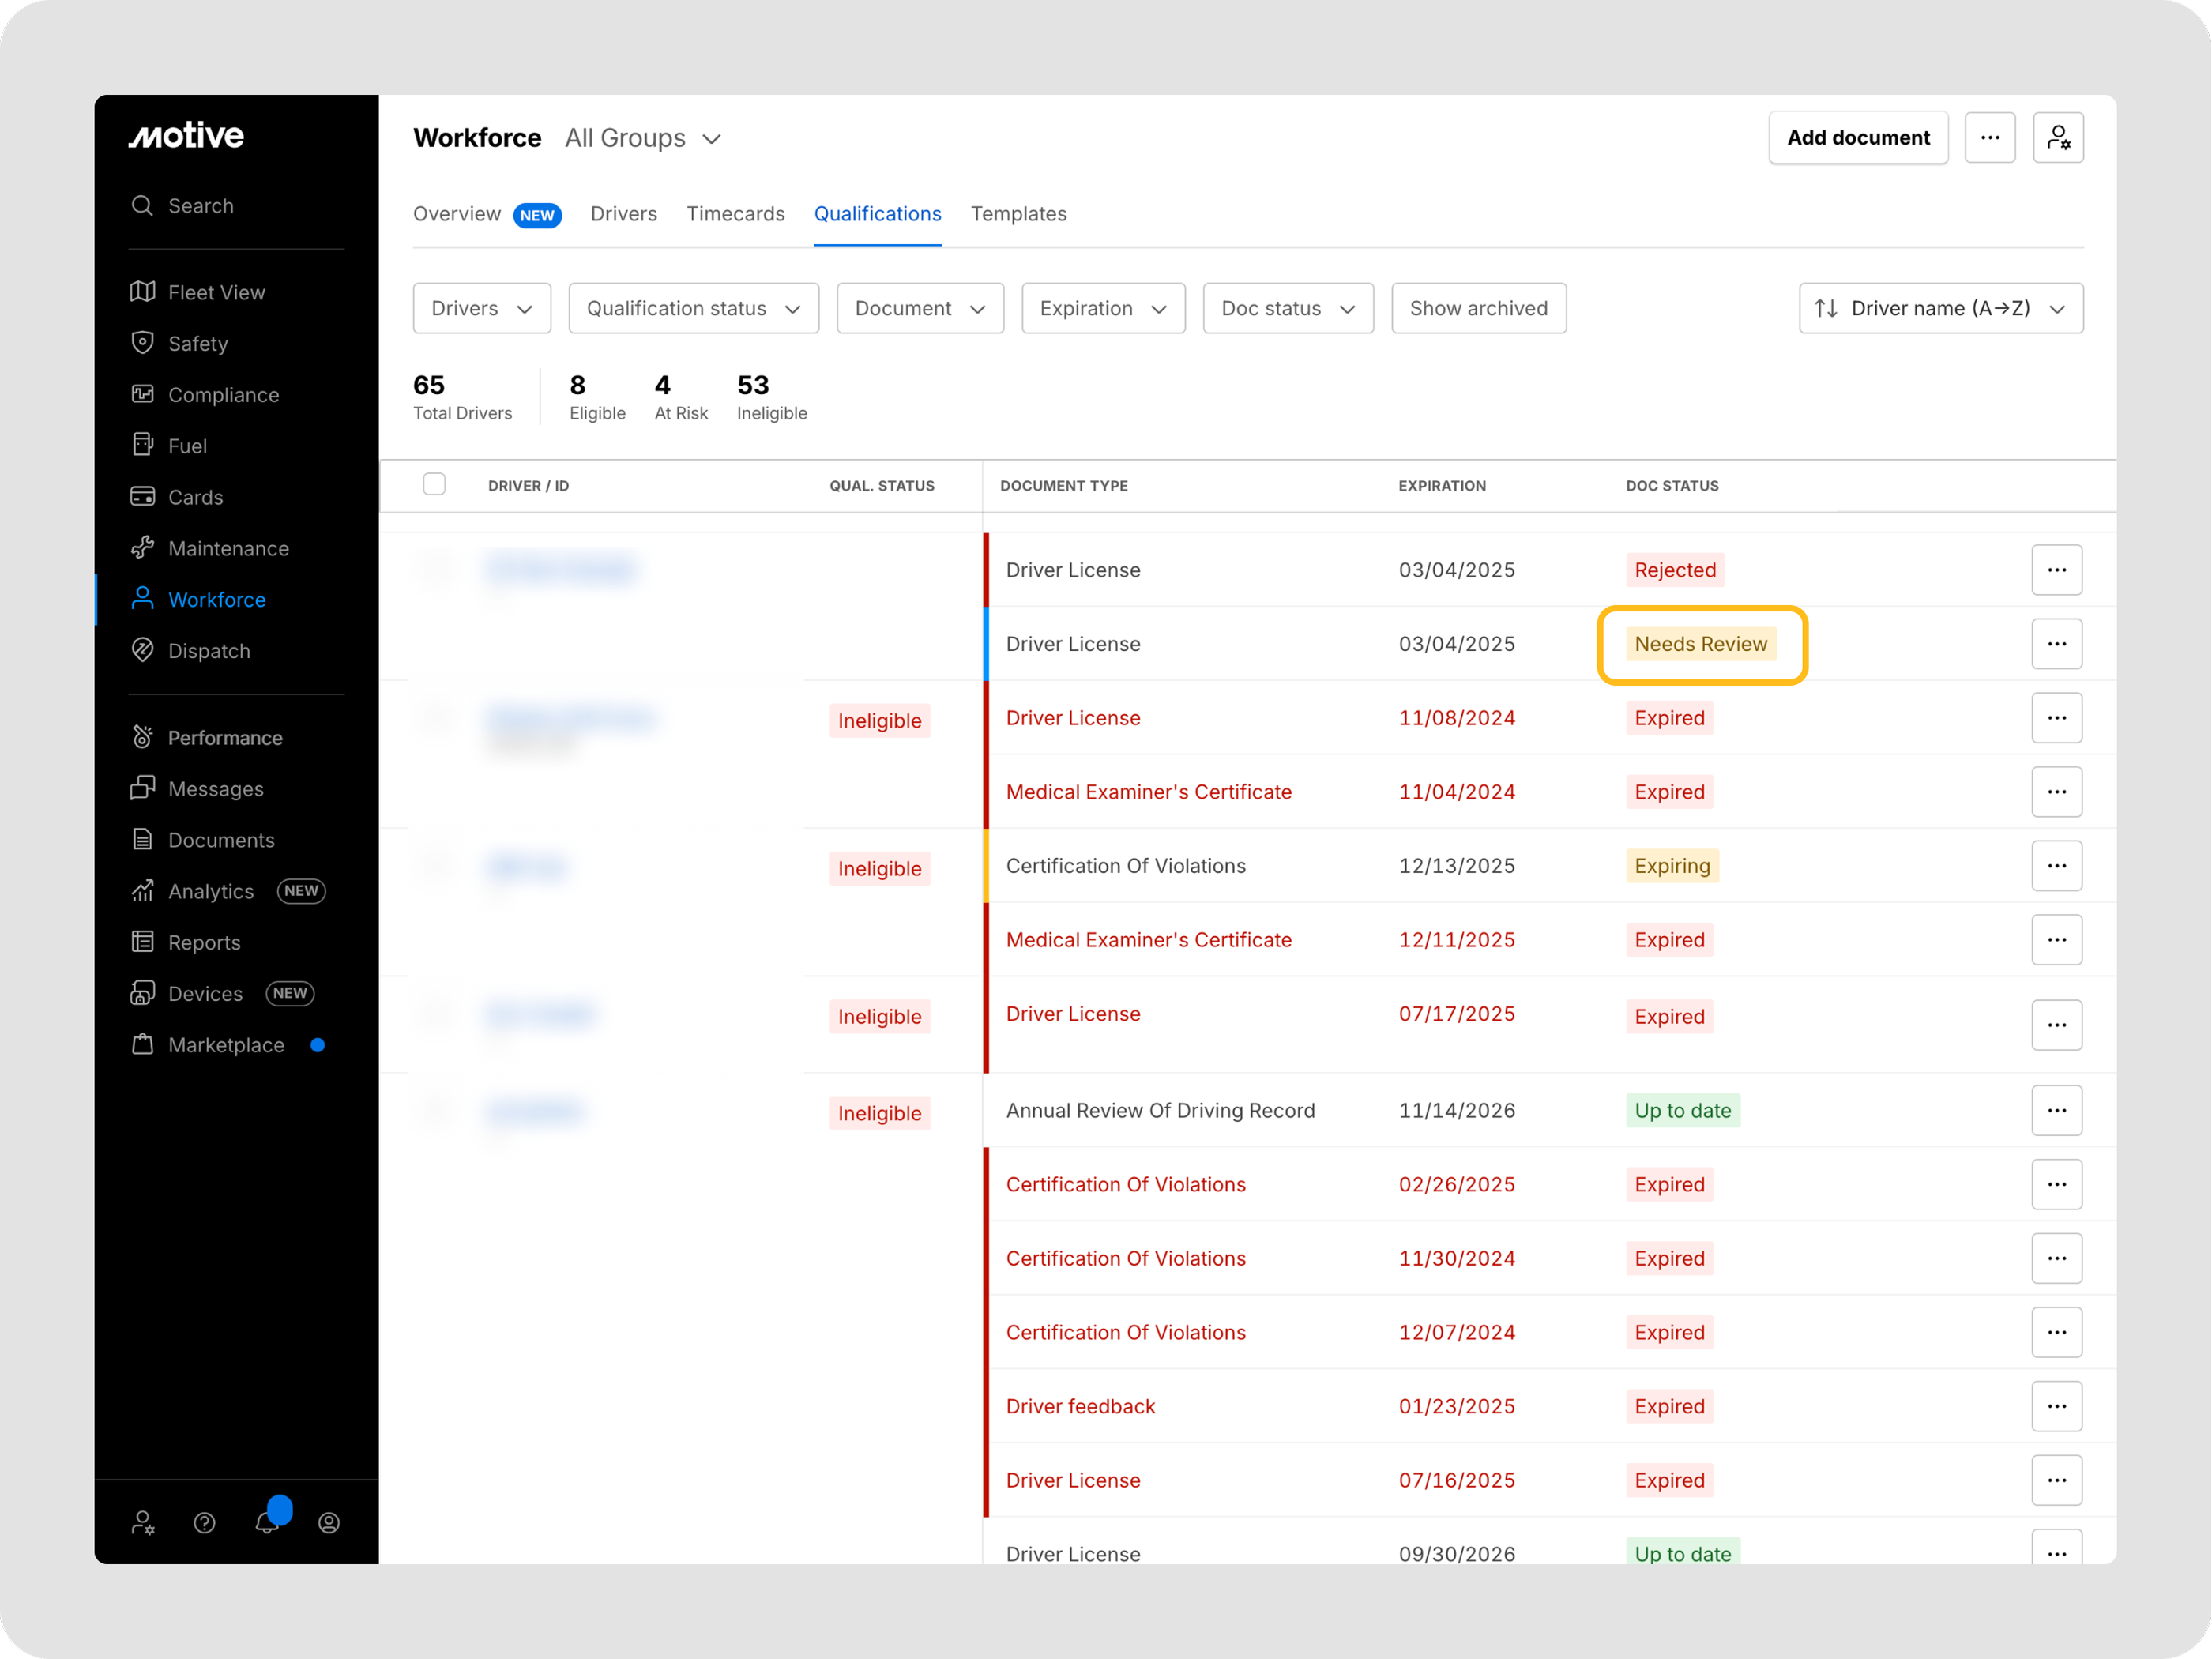This screenshot has height=1659, width=2212.
Task: Click the Needs Review status badge
Action: pos(1700,644)
